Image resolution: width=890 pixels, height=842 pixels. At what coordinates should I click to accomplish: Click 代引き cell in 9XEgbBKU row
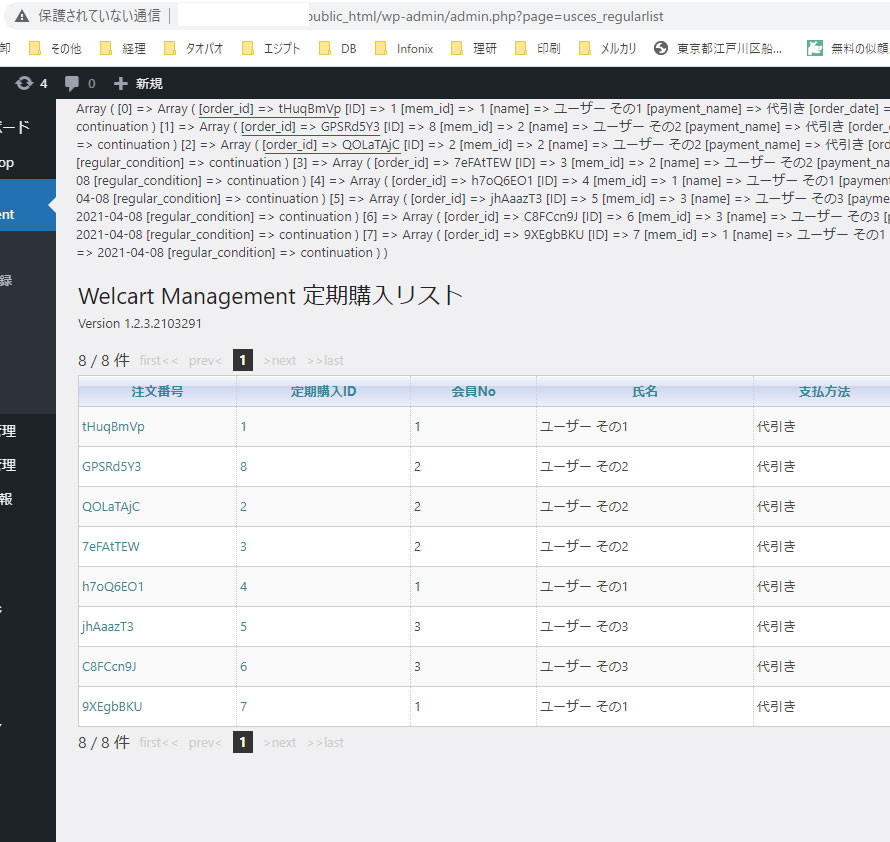click(x=776, y=706)
